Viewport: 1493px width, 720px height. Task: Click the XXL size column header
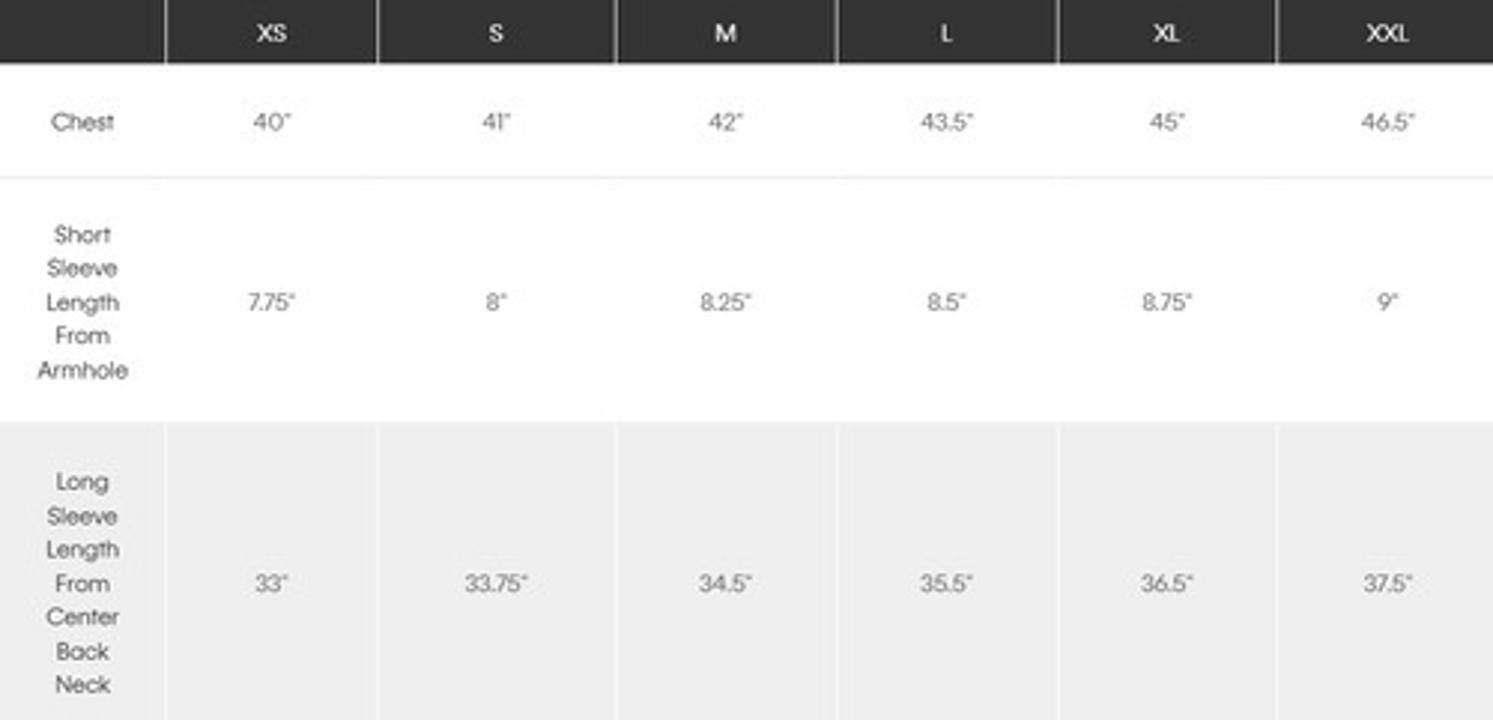1387,33
